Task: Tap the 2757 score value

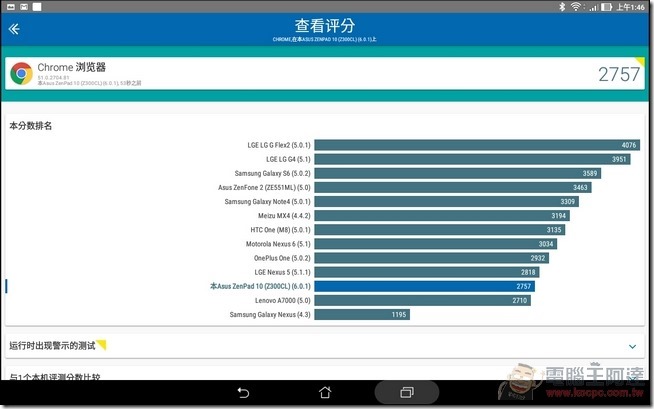Action: pos(617,74)
